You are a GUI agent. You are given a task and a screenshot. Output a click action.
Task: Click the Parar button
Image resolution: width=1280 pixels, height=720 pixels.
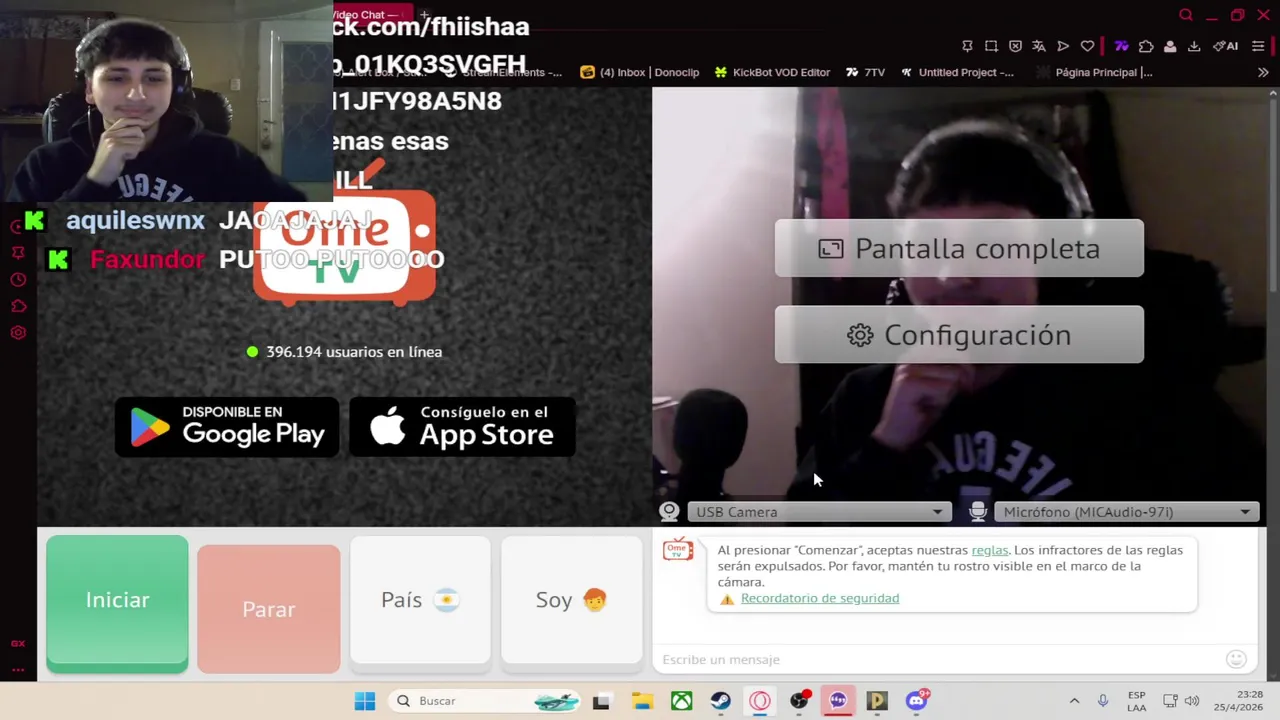pos(268,609)
